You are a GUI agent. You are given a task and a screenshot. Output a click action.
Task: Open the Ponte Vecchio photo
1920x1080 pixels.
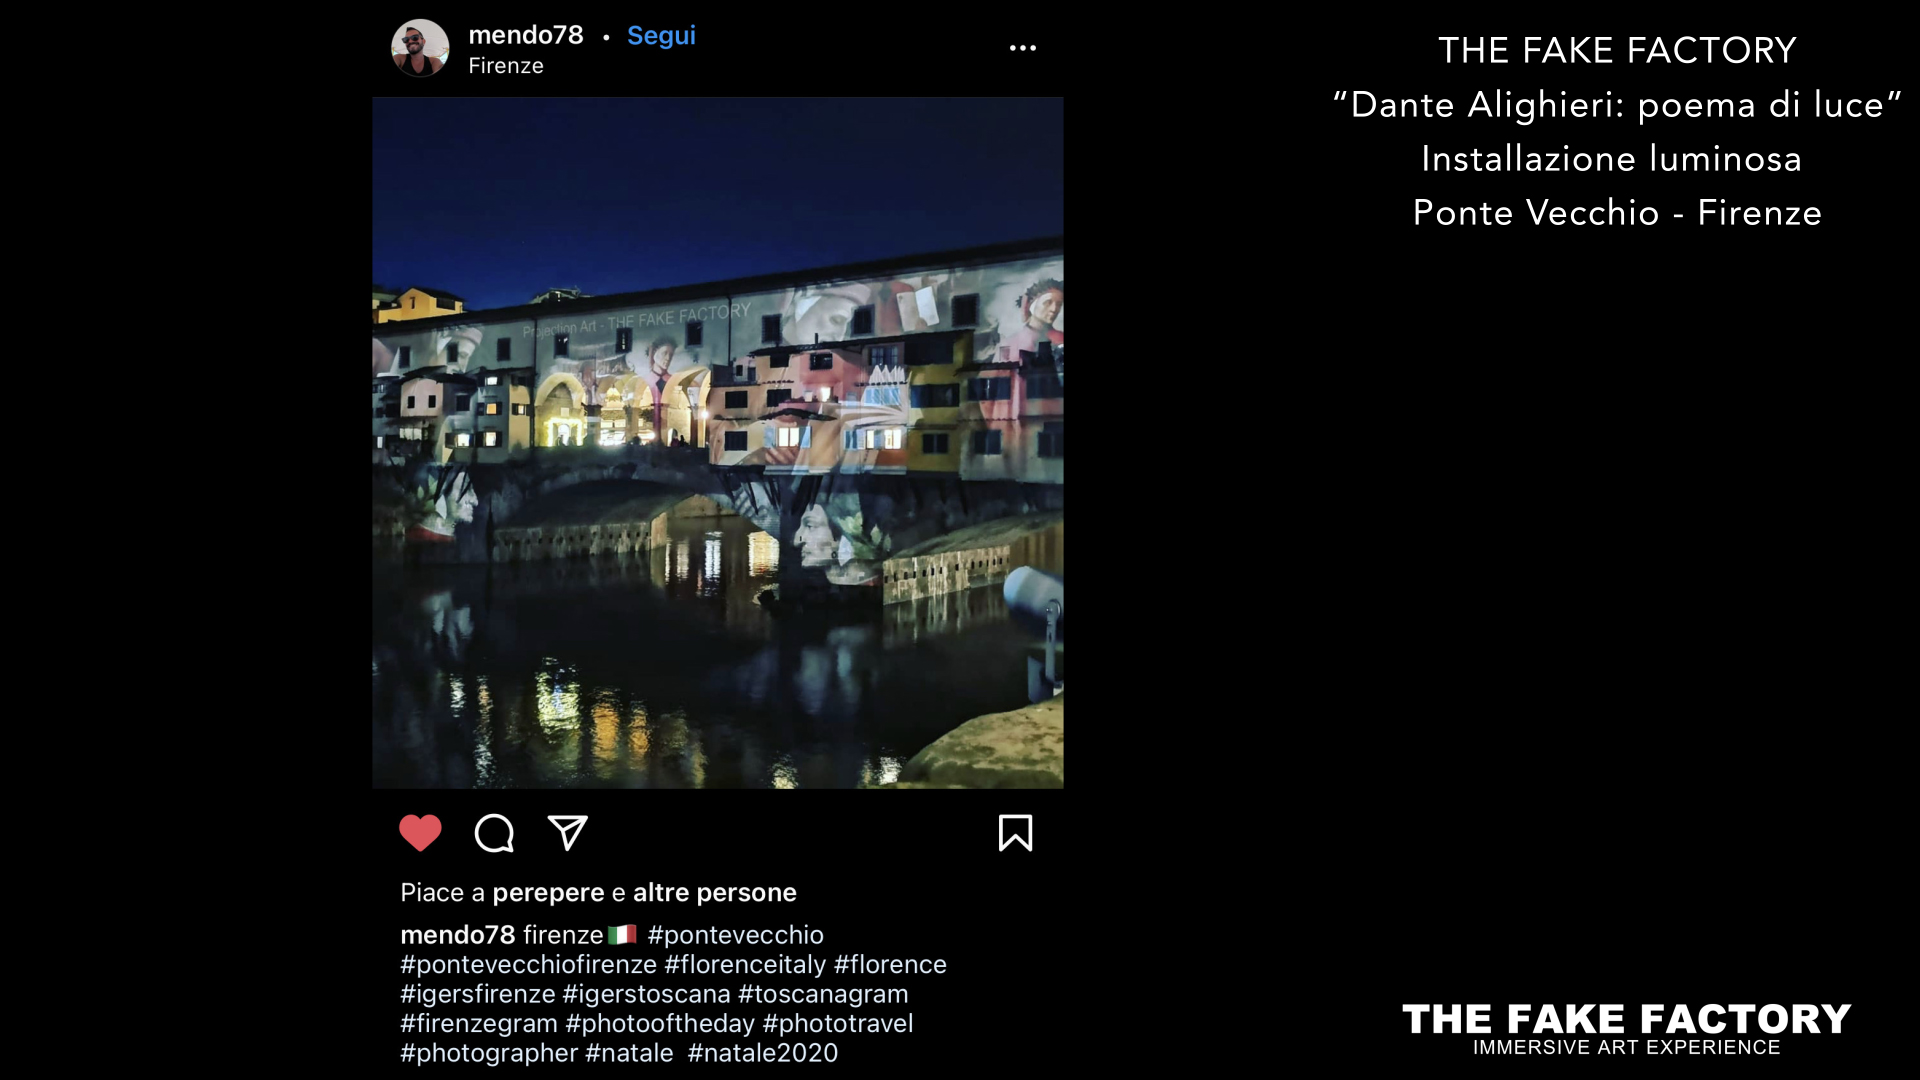tap(718, 443)
